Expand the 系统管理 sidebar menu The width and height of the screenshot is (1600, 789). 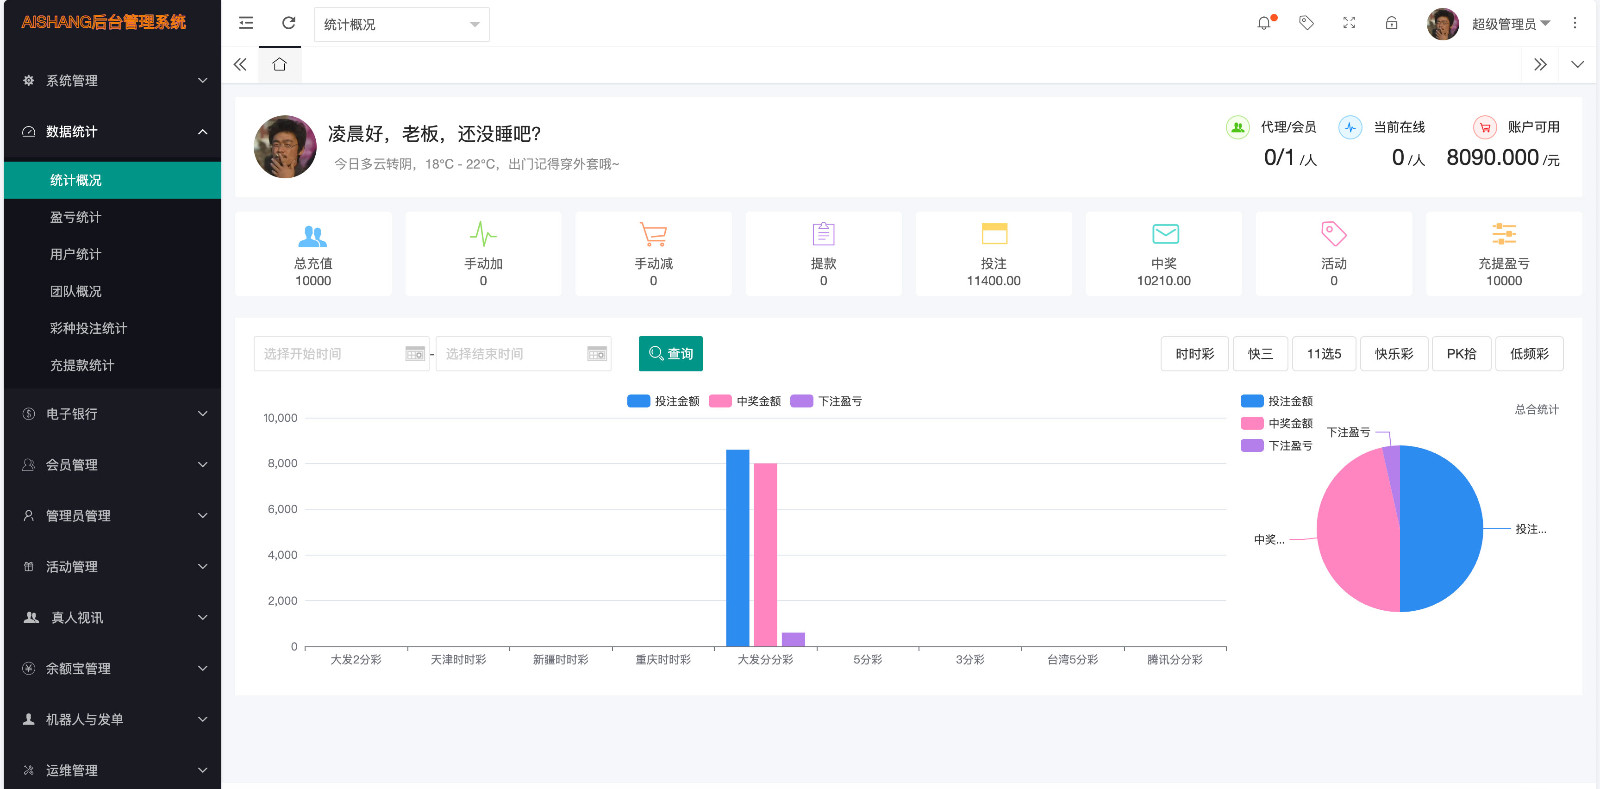[x=112, y=80]
